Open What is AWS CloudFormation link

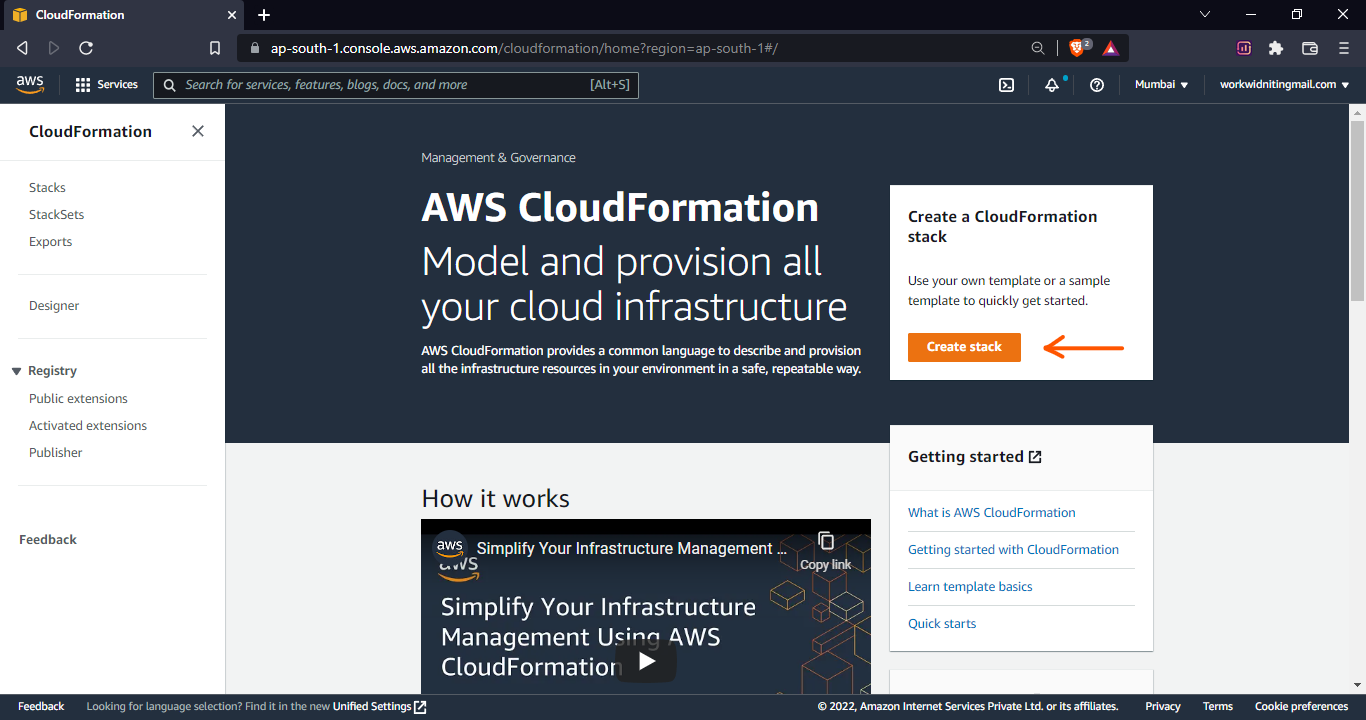[992, 513]
